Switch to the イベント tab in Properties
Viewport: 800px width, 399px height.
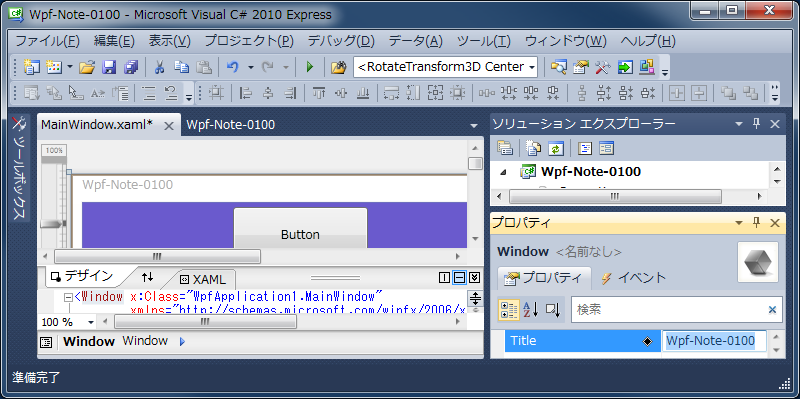click(634, 278)
